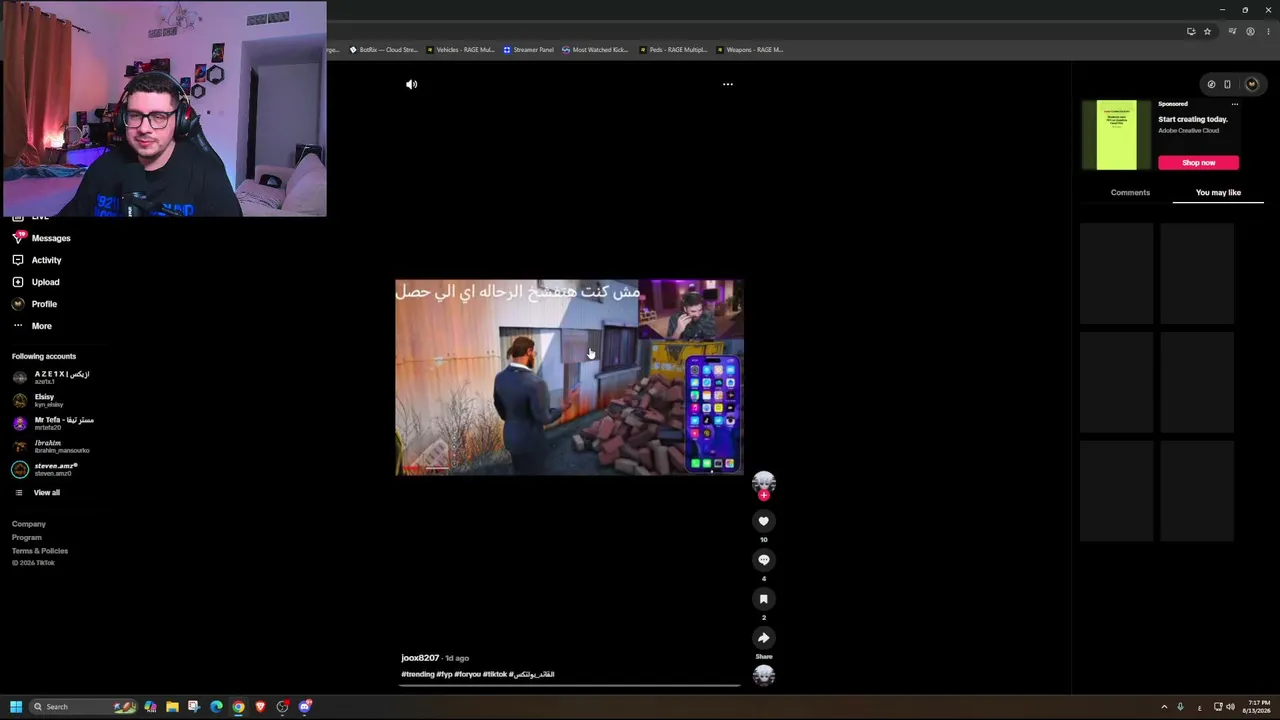Open the AZE1XI following account
Screen dimensions: 1280x720
(x=51, y=377)
